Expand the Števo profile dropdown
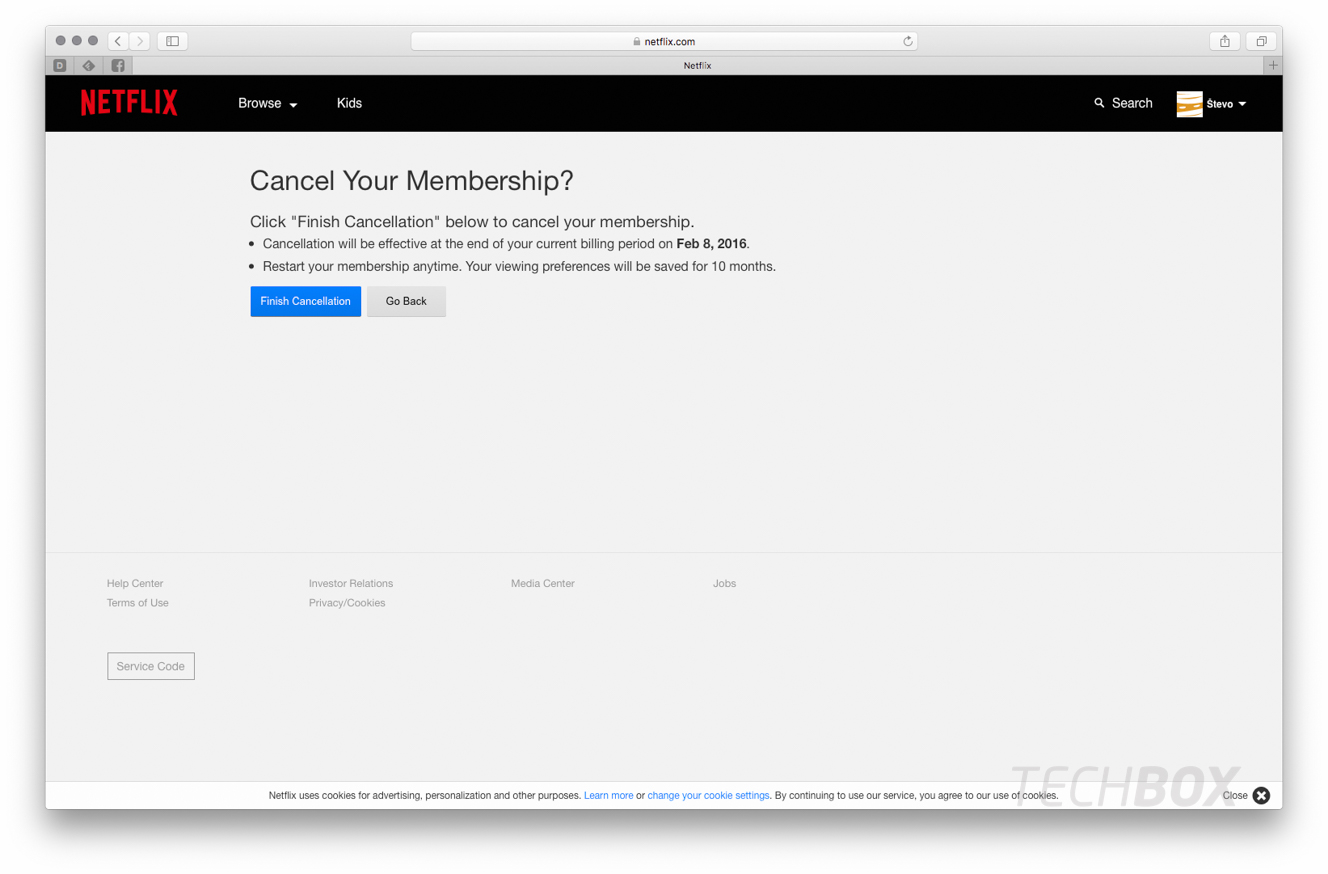The image size is (1328, 874). tap(1226, 104)
